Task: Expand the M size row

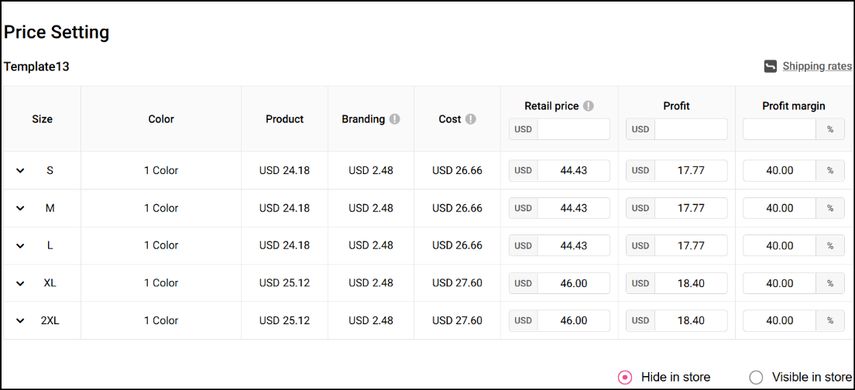Action: coord(20,208)
